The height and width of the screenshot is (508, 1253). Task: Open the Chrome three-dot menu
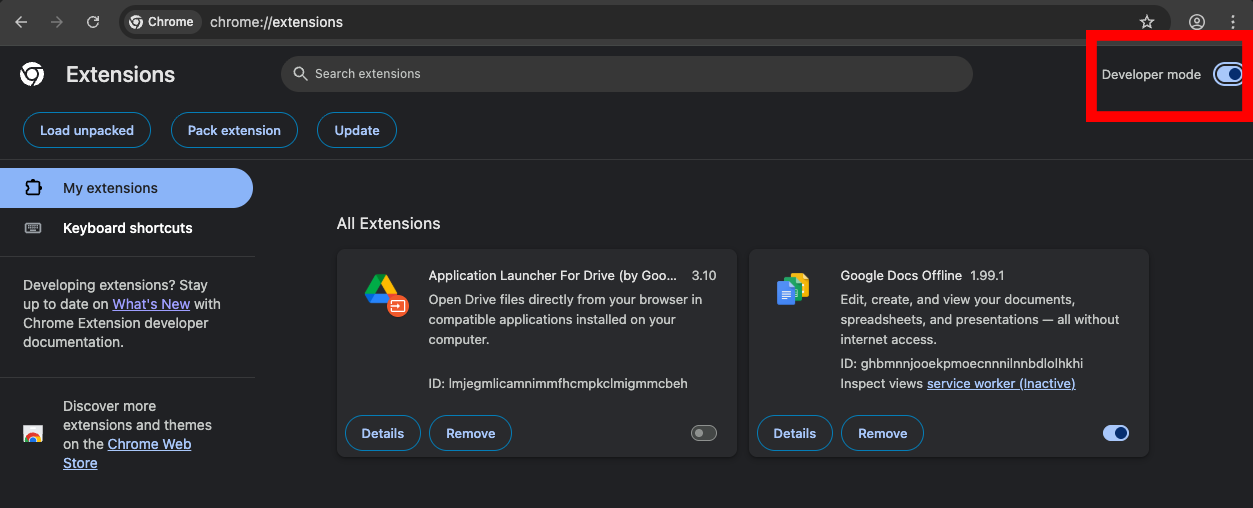(x=1233, y=22)
